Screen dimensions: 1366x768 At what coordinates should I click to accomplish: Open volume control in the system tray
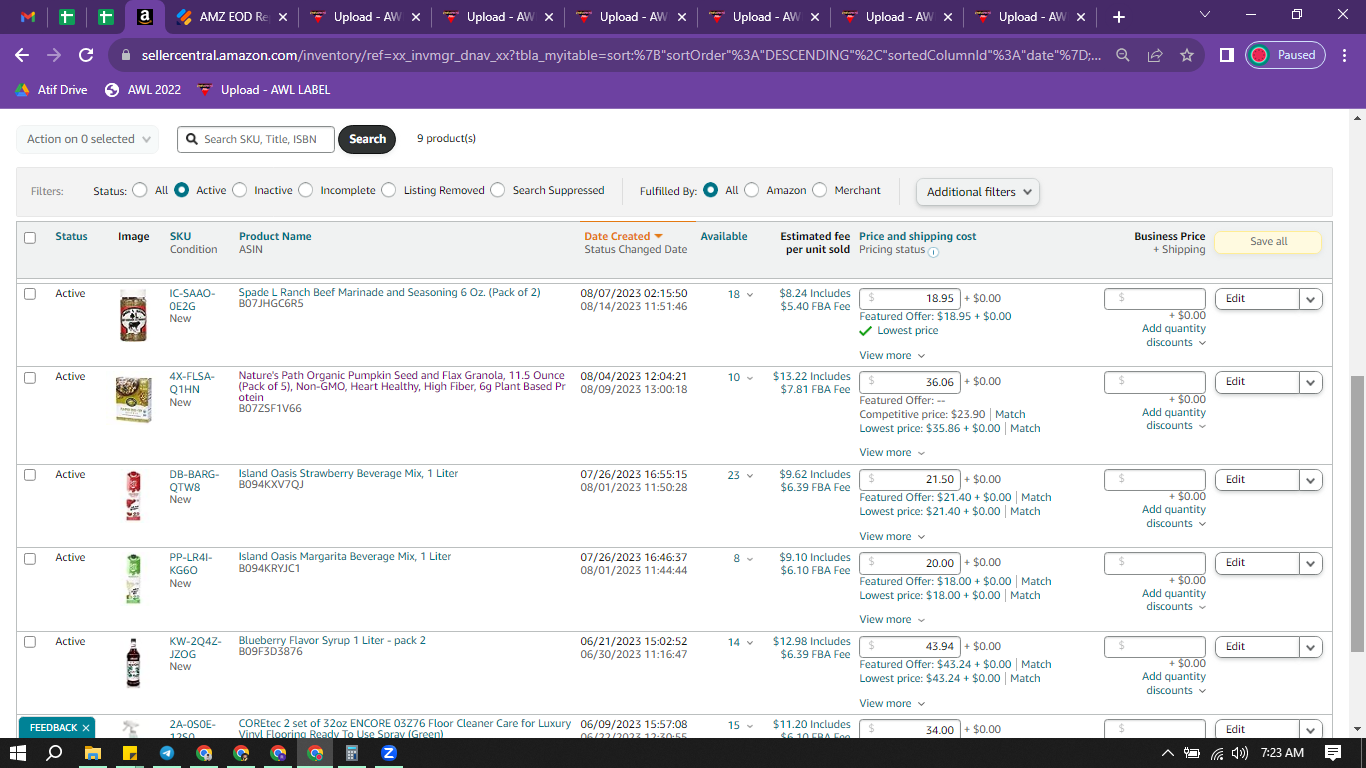point(1240,753)
